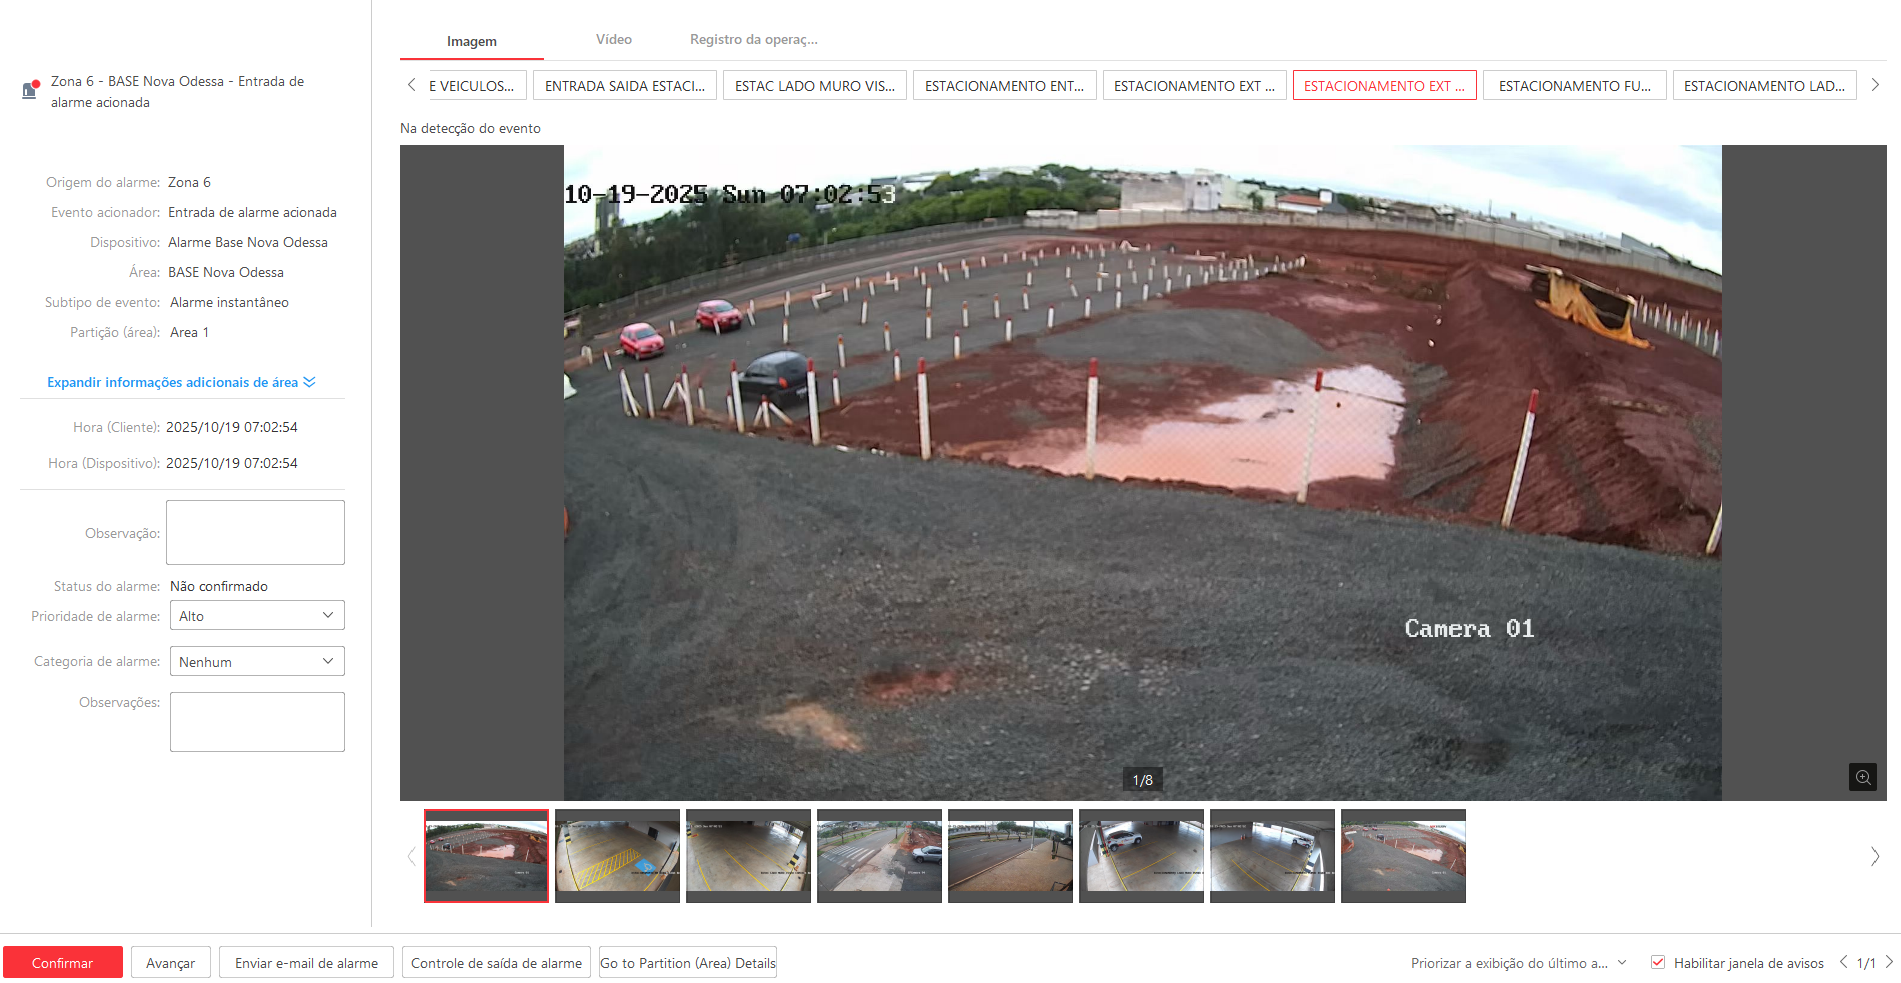Click the Confirmar button
Screen dimensions: 1901x983
point(62,963)
